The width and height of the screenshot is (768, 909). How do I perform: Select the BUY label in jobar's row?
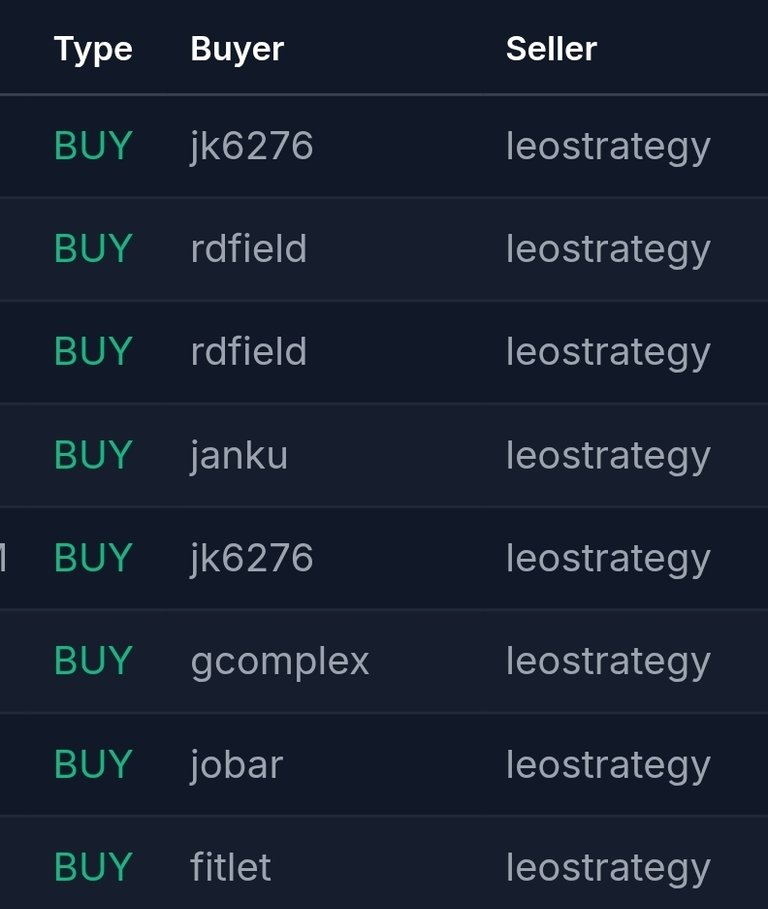click(x=93, y=764)
